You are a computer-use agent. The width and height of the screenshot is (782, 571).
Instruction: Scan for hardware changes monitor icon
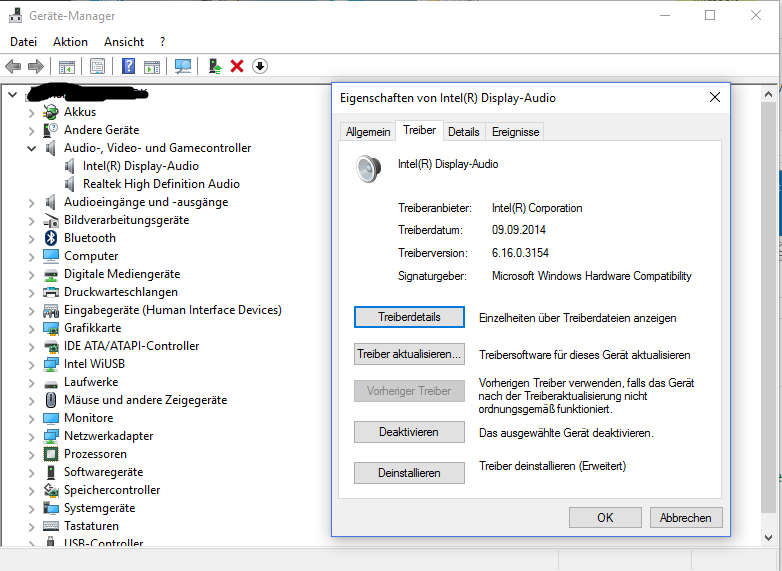point(183,66)
